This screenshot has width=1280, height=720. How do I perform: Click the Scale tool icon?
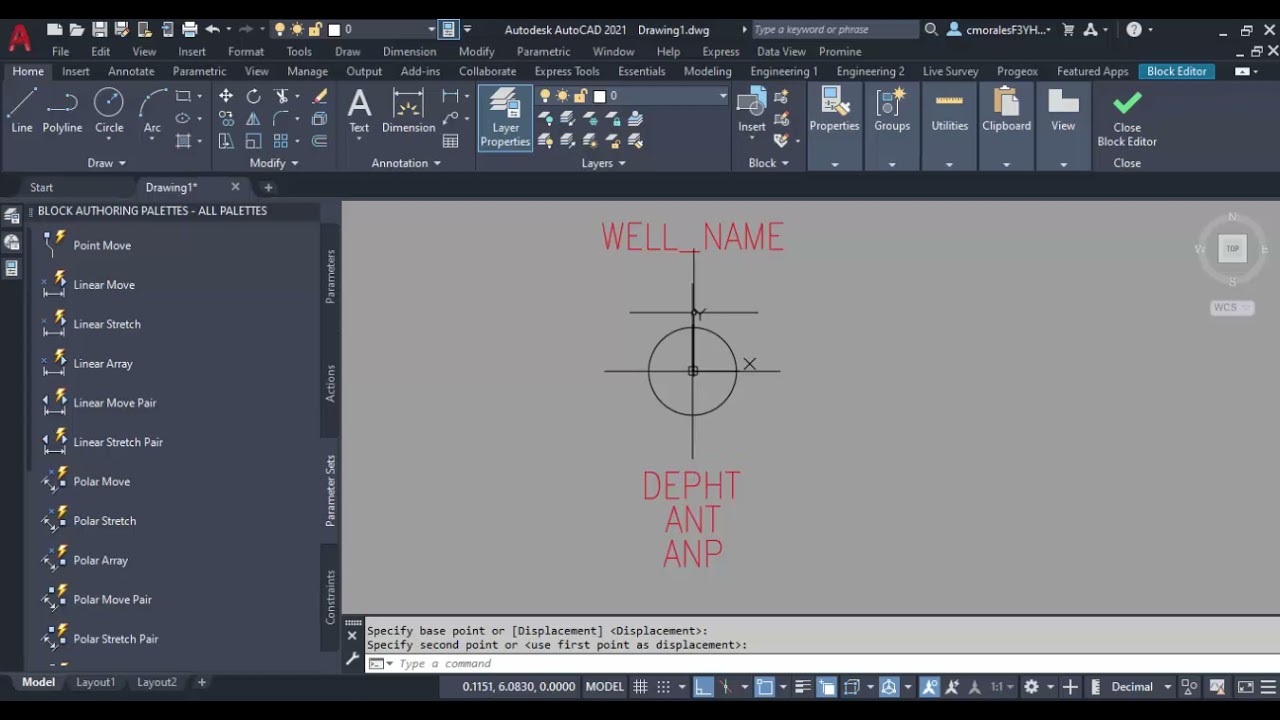tap(253, 141)
